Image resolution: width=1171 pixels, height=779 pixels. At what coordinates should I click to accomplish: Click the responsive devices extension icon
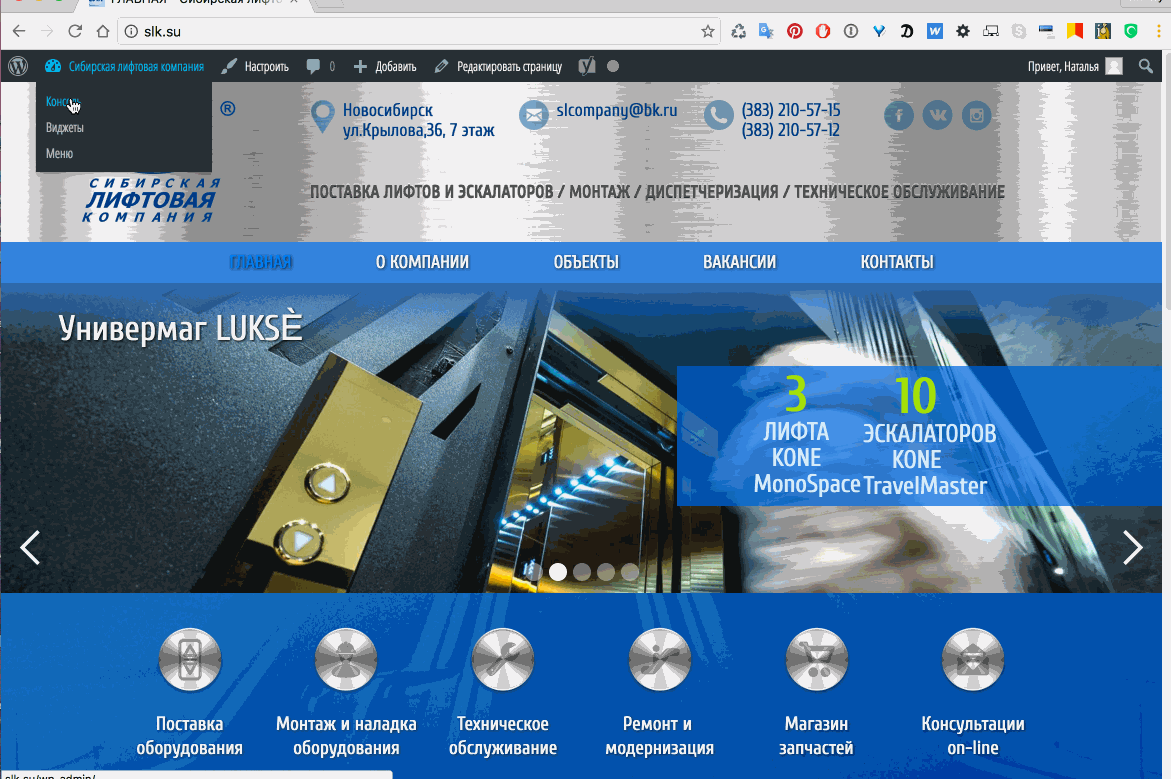pyautogui.click(x=991, y=31)
